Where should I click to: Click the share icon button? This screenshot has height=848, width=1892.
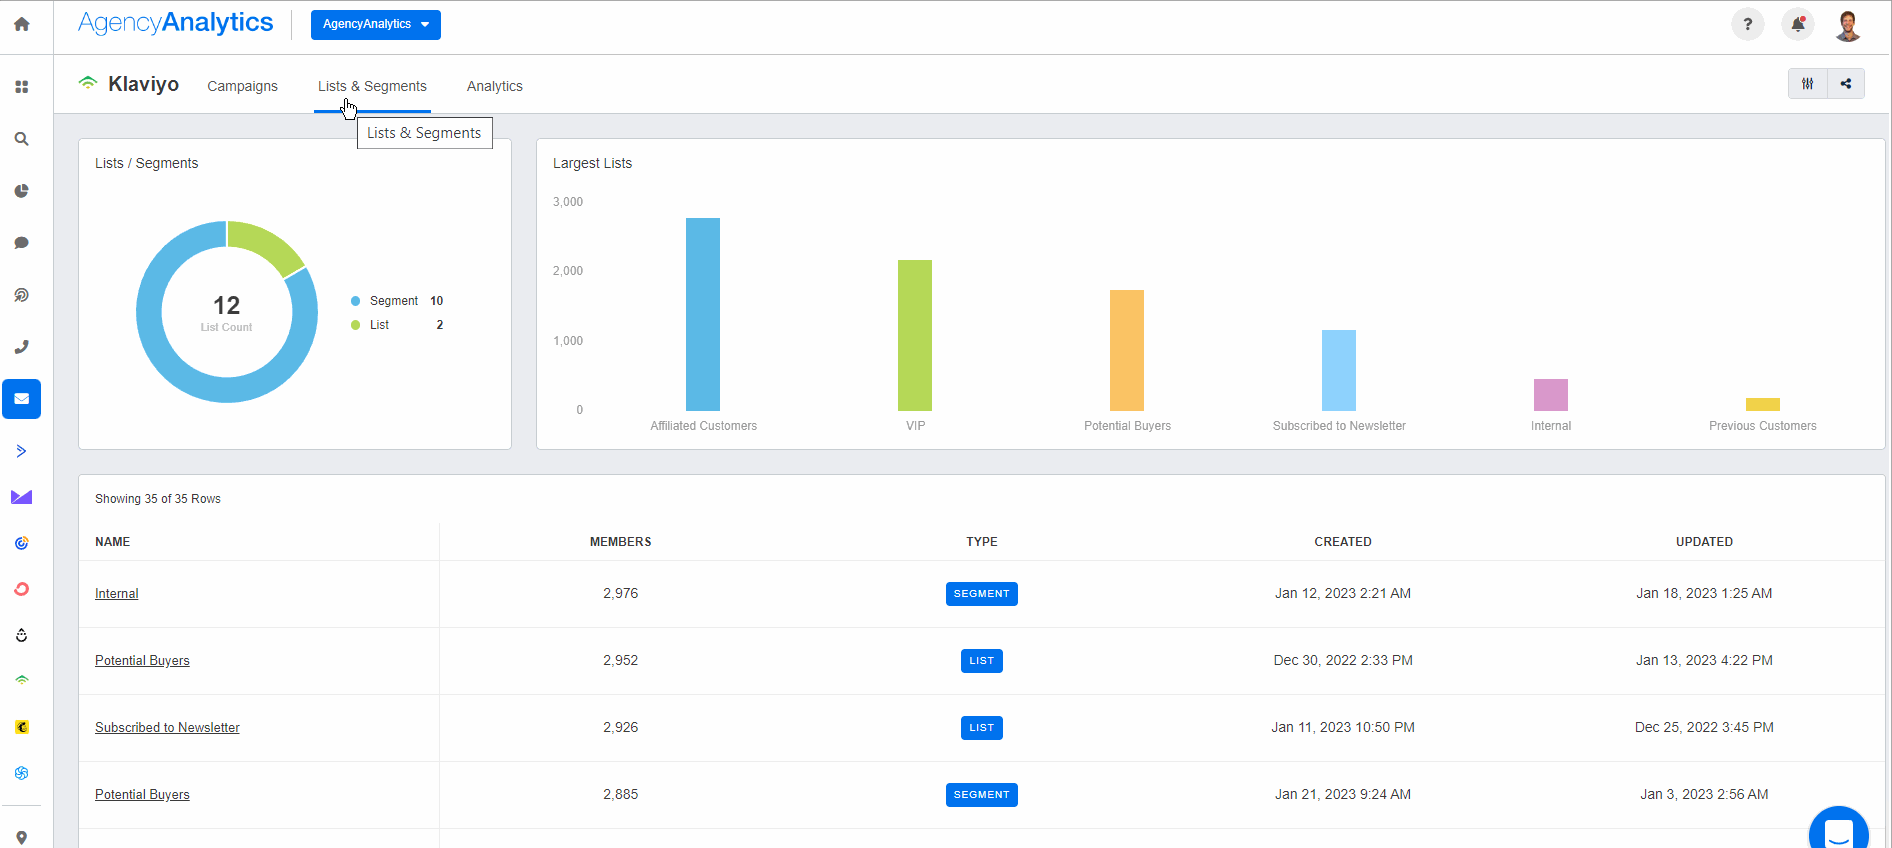click(1846, 84)
